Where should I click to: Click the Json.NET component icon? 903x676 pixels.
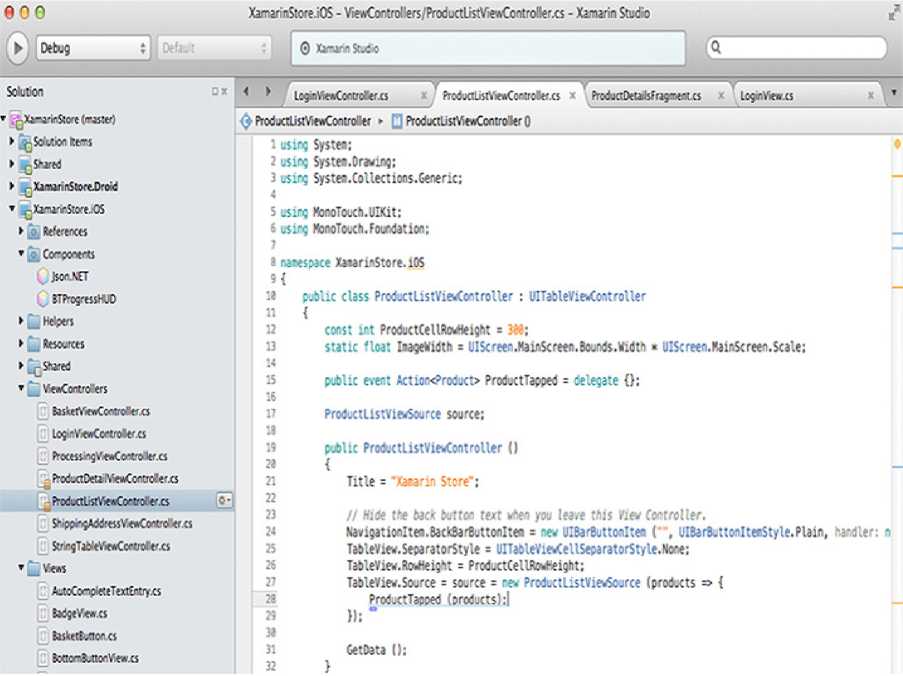(x=42, y=276)
